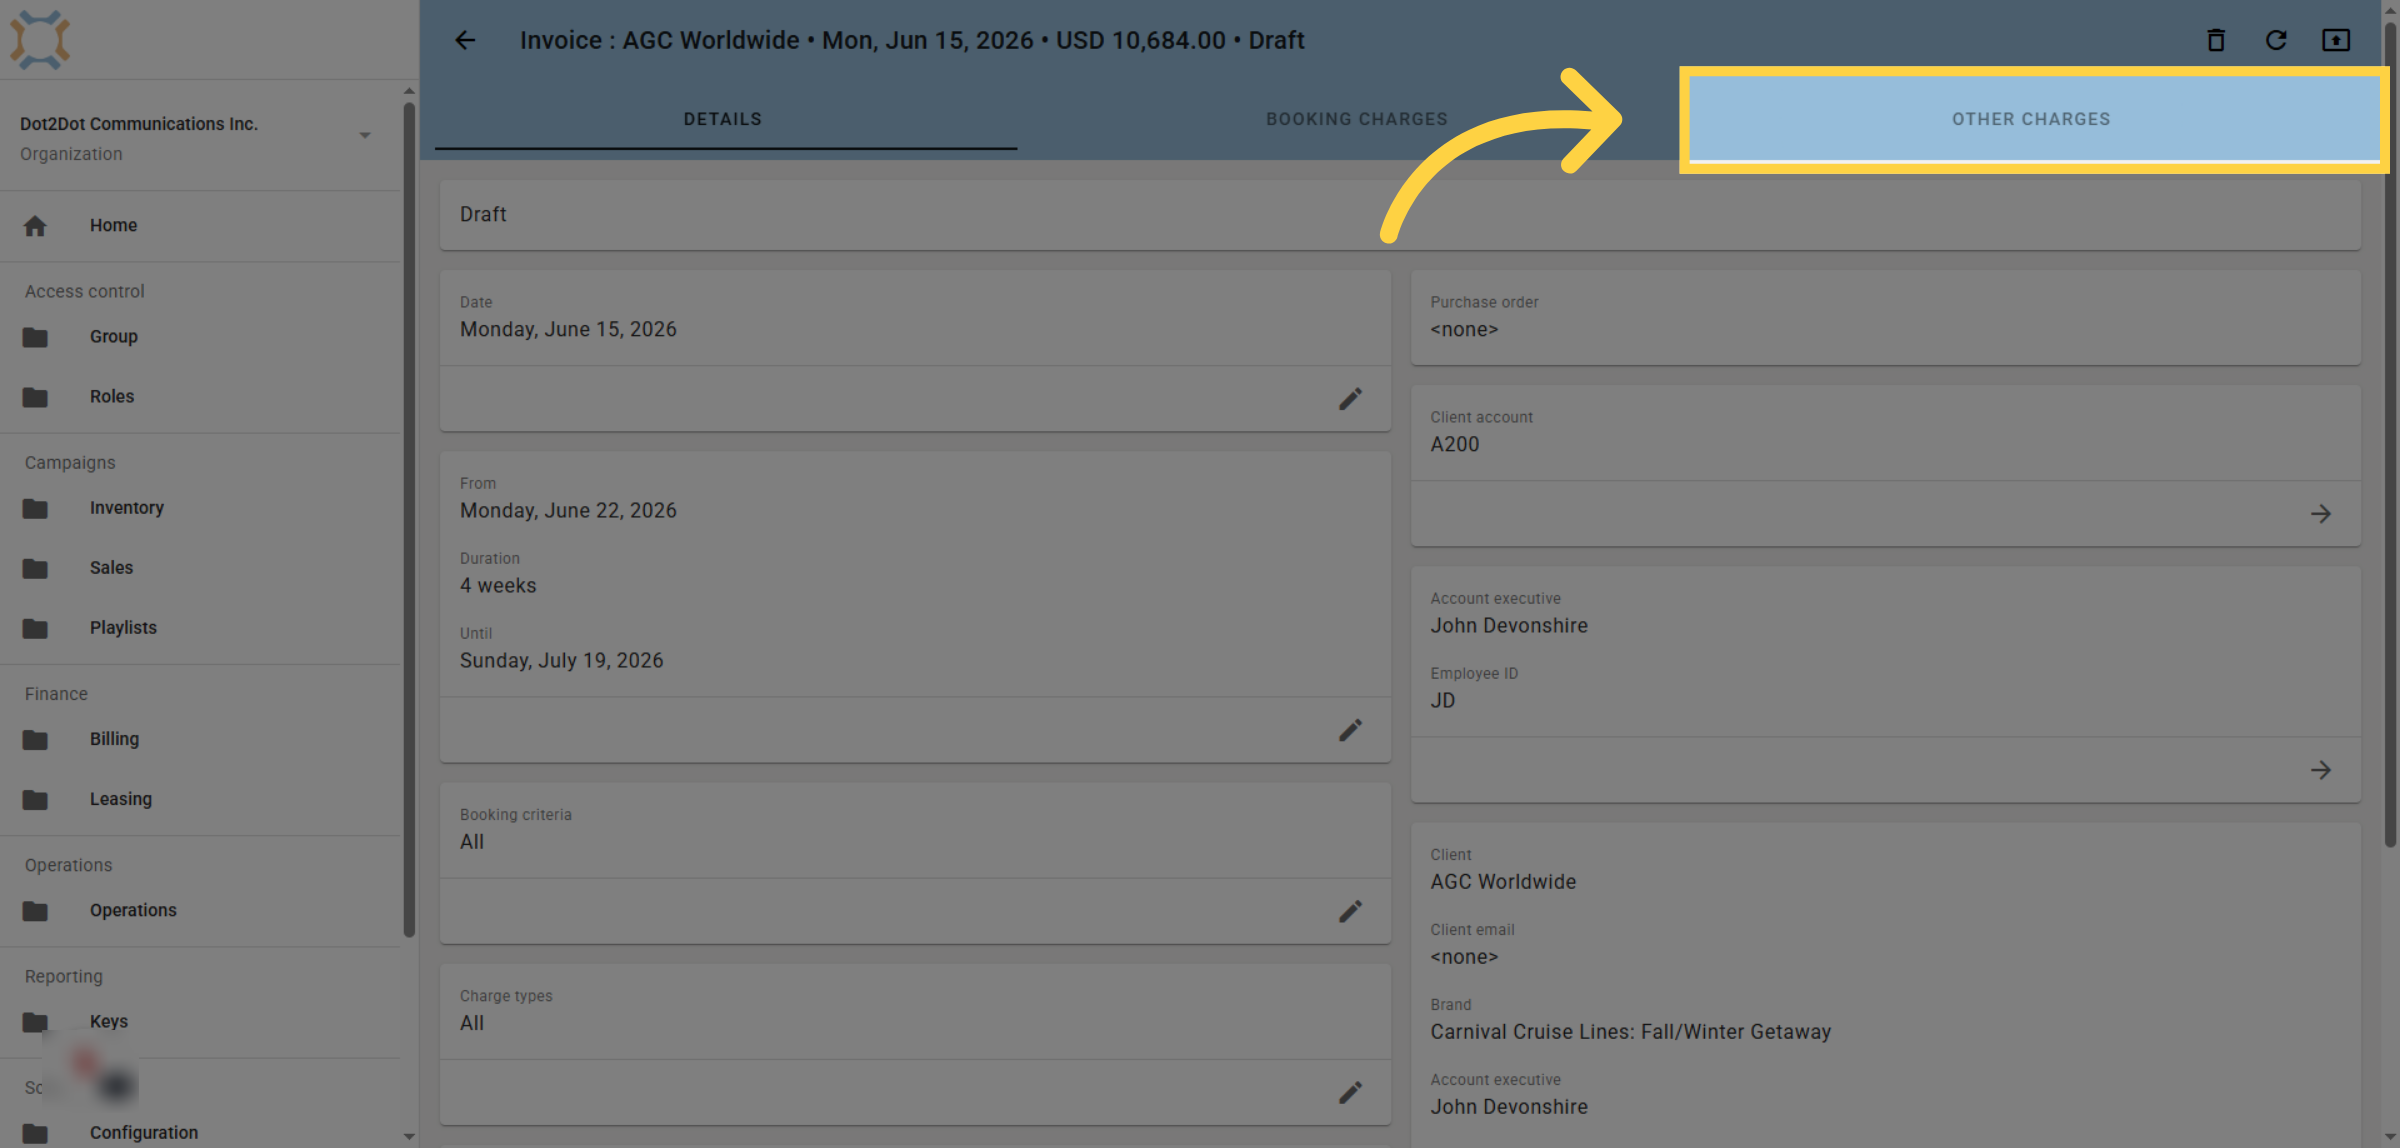Screen dimensions: 2400x1148
Task: Click the Roles folder icon
Action: point(35,397)
